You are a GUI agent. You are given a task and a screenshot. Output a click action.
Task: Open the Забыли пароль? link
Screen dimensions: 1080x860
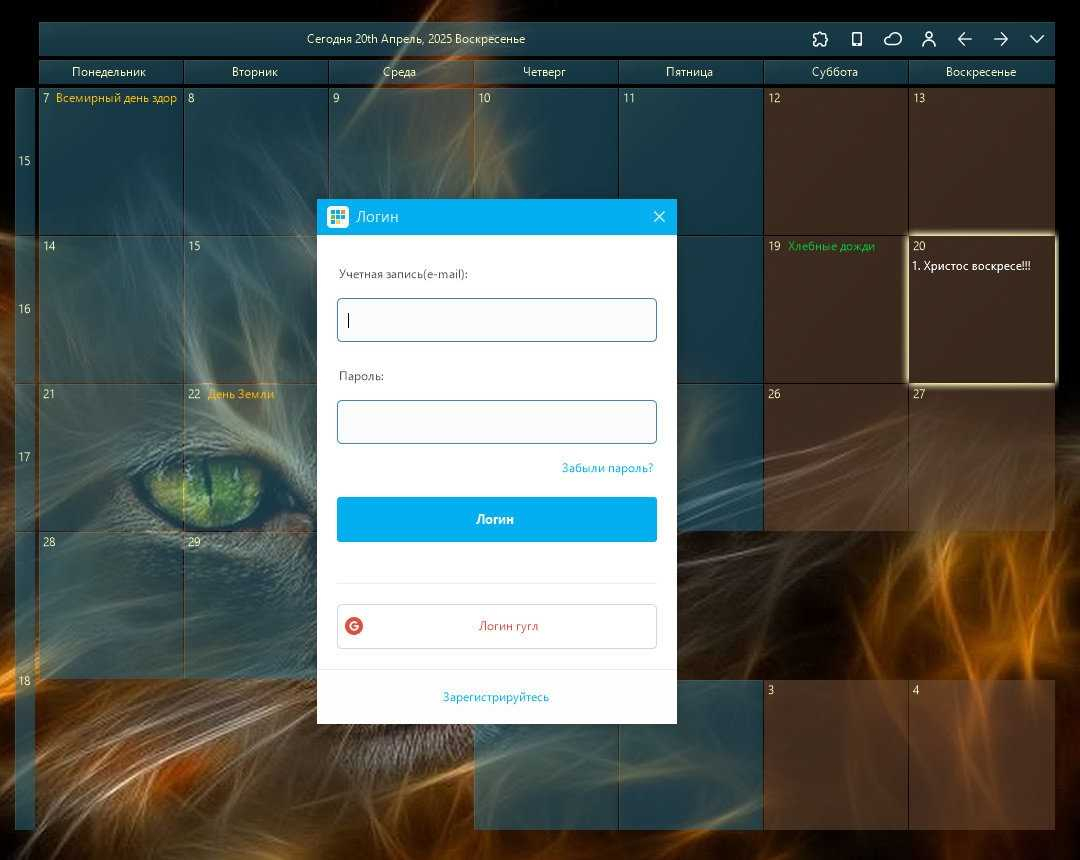point(607,468)
